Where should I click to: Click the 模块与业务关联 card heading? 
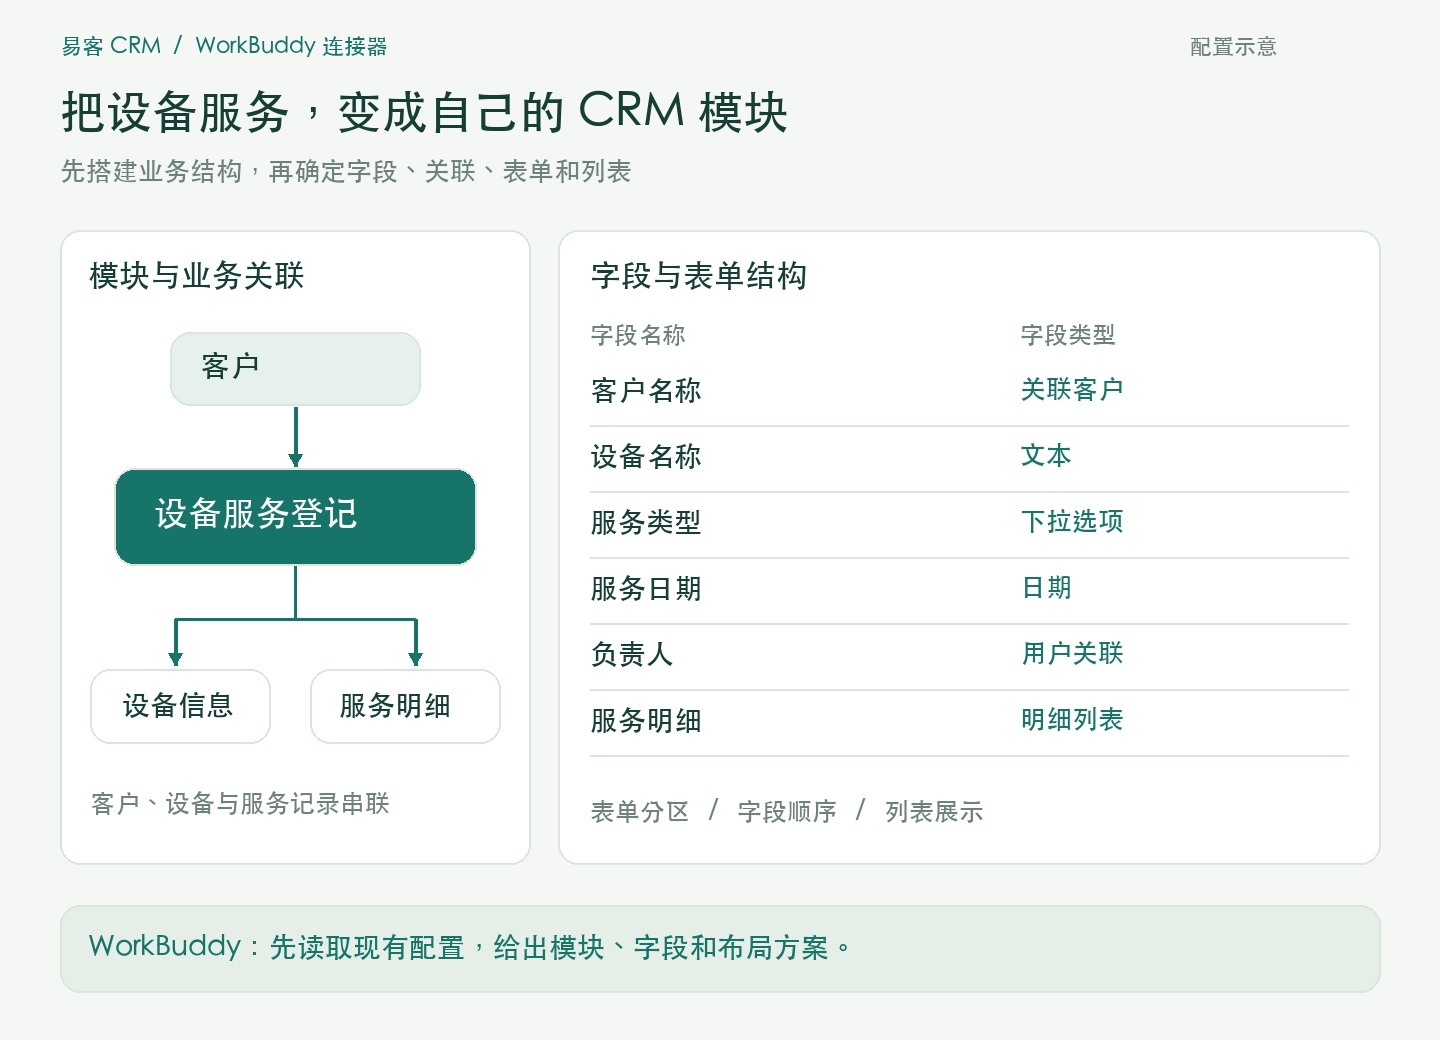[197, 276]
